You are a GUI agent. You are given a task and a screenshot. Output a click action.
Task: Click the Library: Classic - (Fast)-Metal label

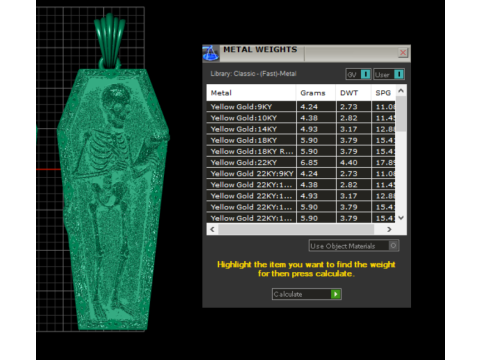[253, 74]
